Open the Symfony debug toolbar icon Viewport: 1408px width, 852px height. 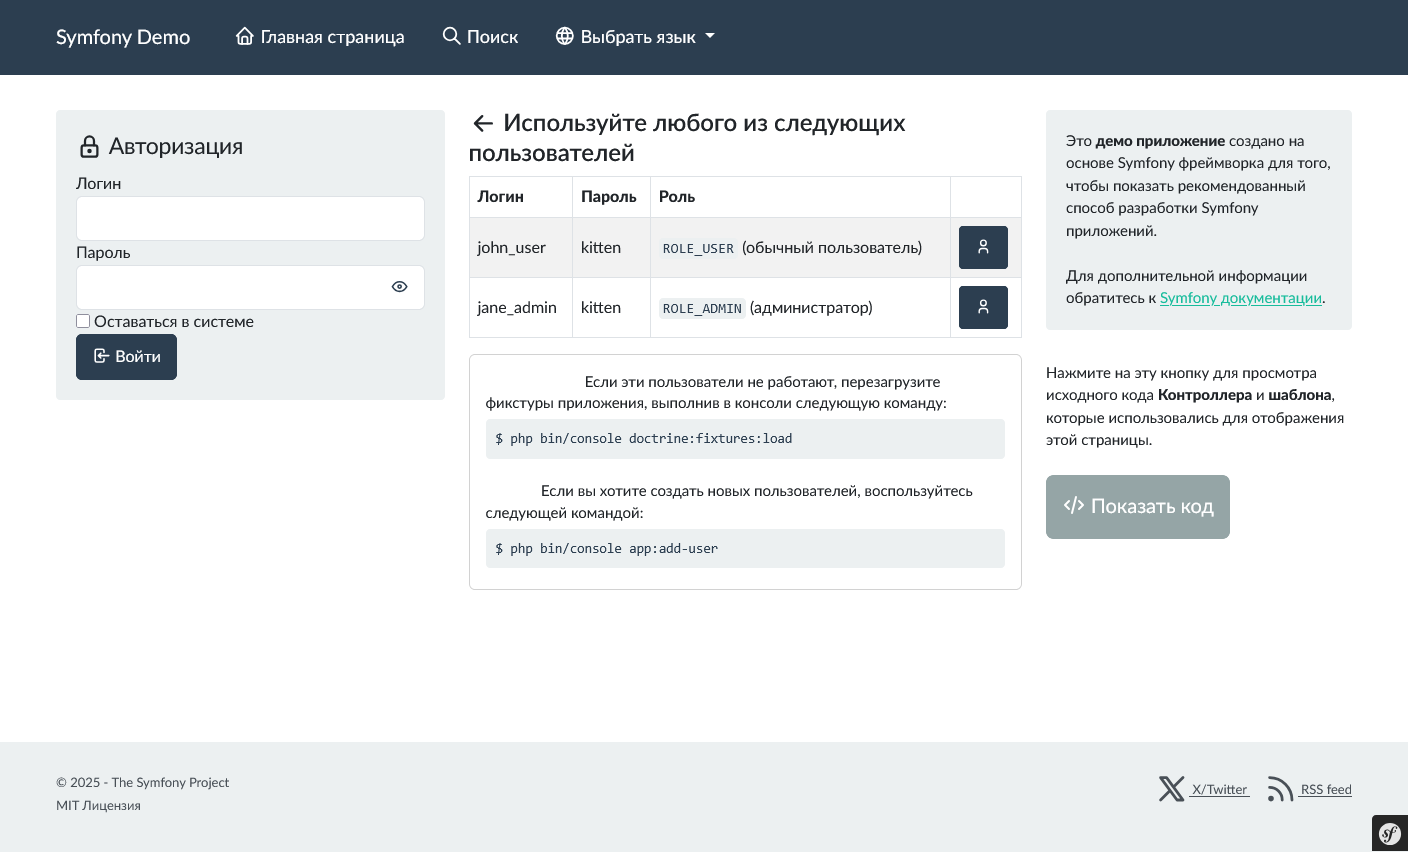[x=1389, y=833]
